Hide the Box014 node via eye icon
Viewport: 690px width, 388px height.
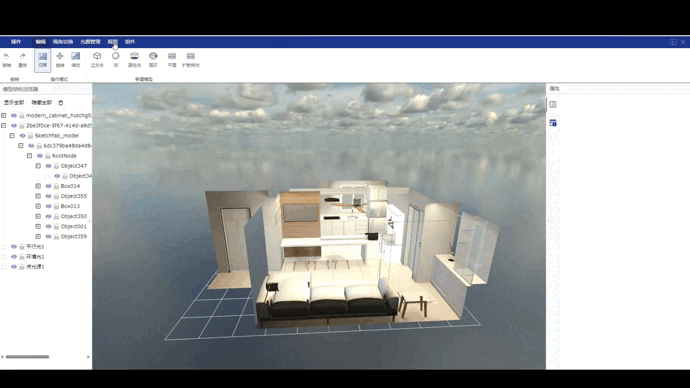[x=48, y=186]
